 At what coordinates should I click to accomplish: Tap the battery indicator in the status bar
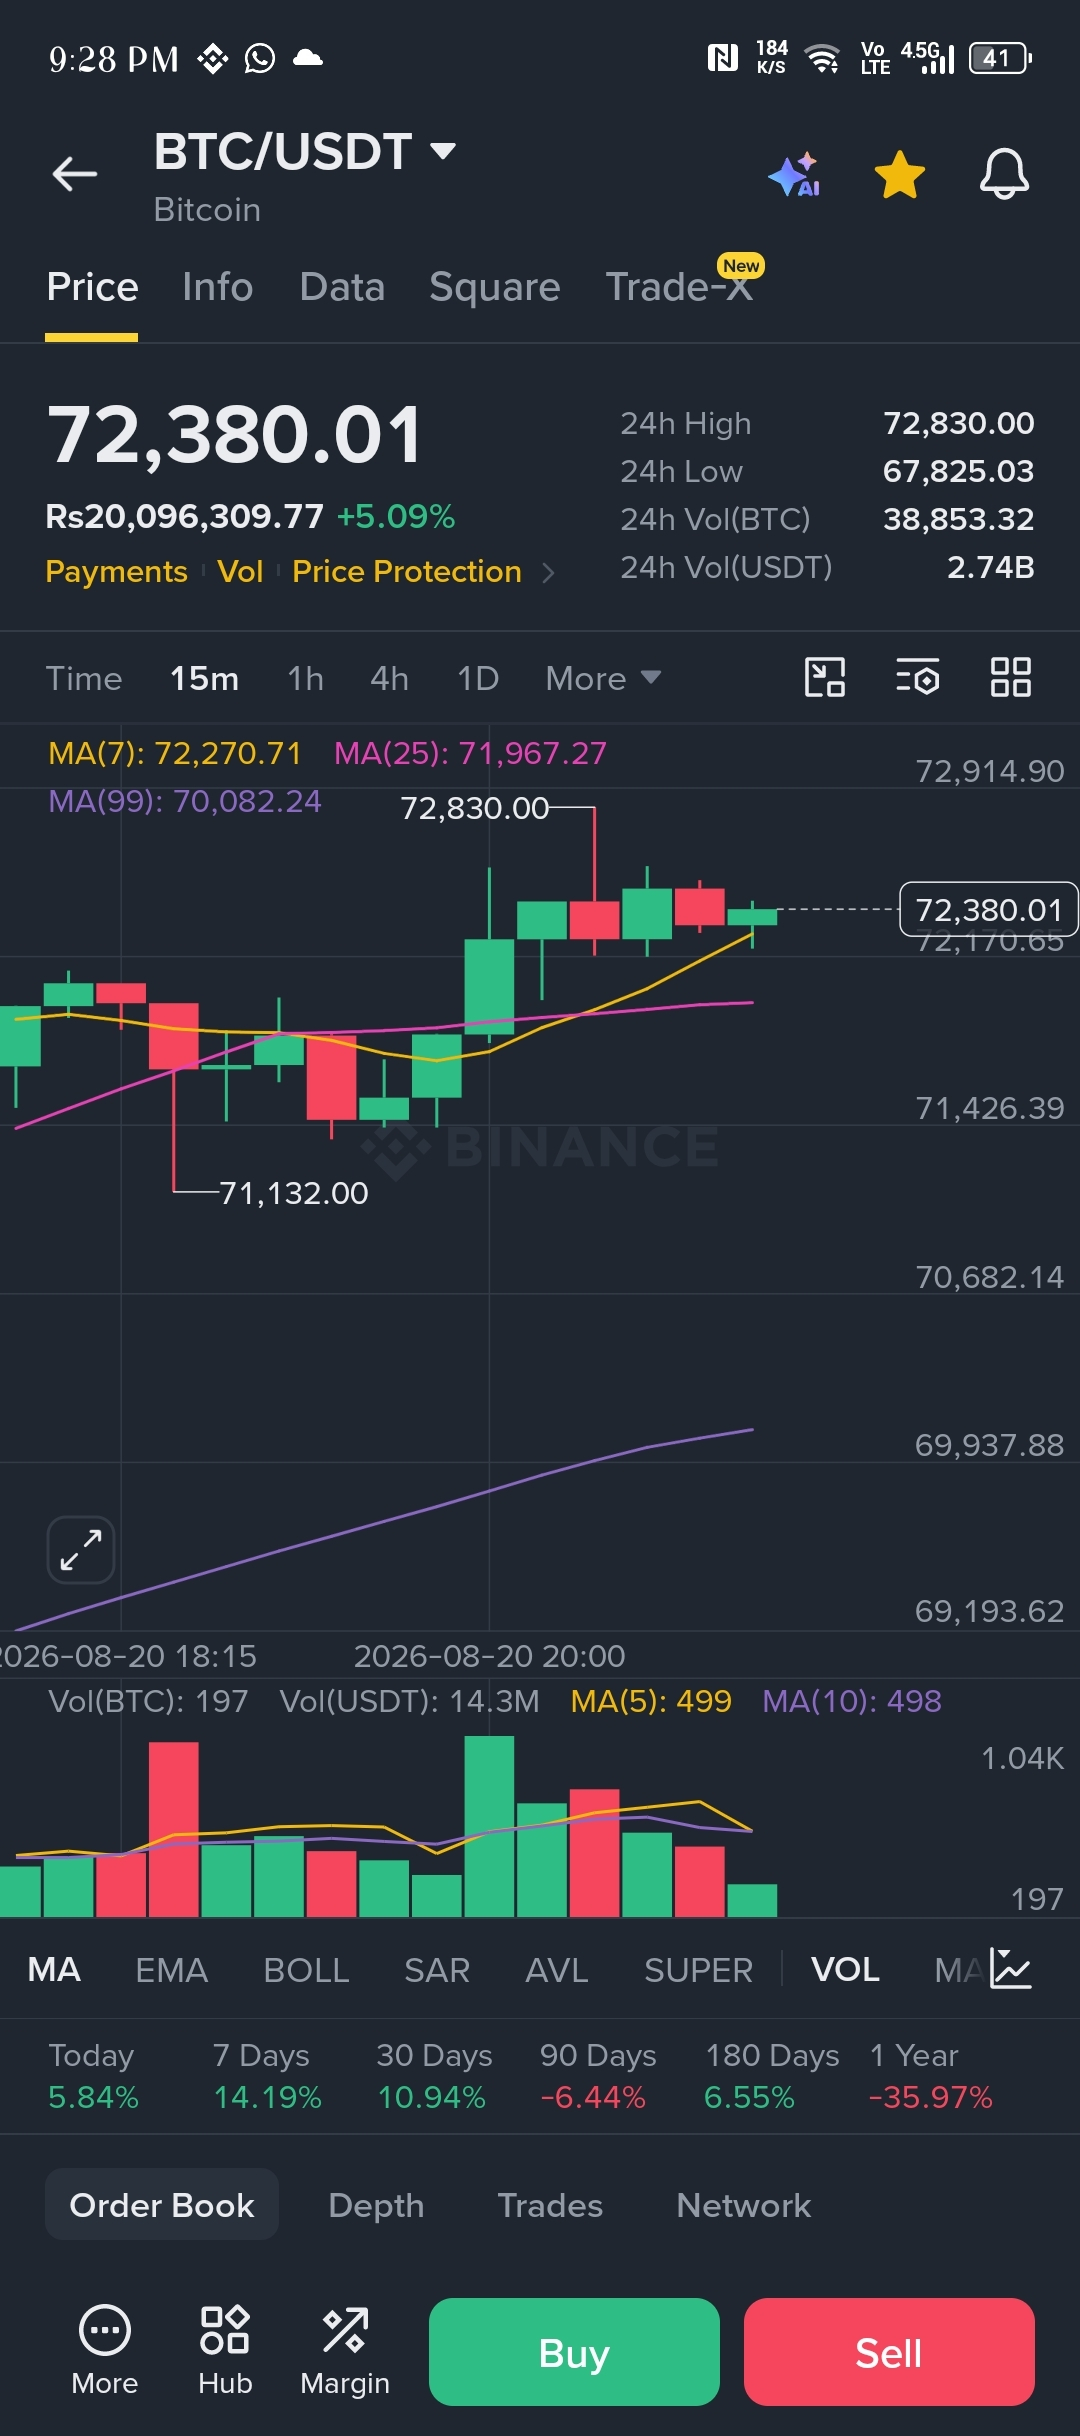pos(1000,59)
